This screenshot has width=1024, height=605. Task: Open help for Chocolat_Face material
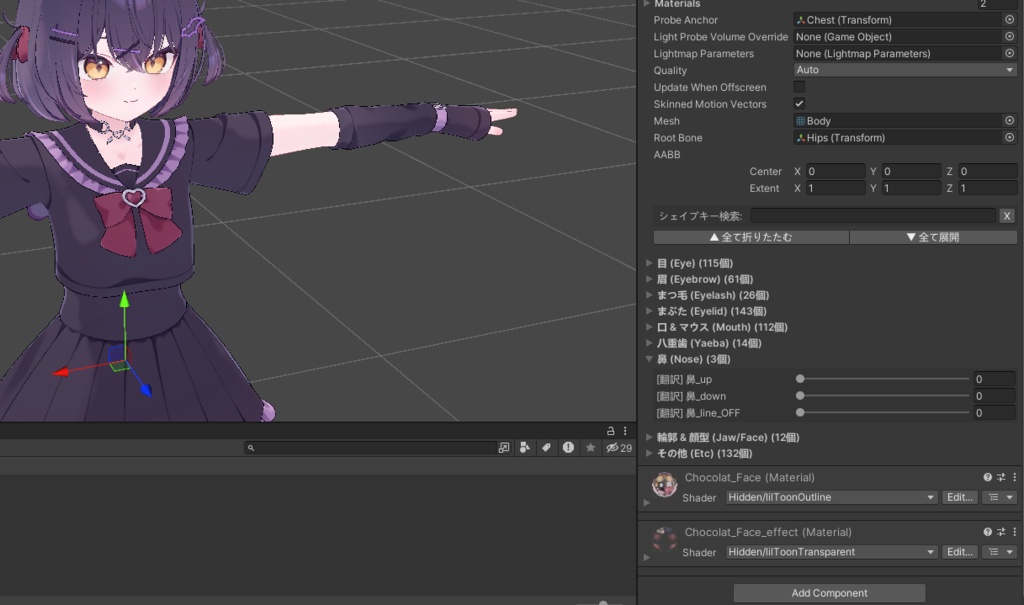pyautogui.click(x=987, y=477)
